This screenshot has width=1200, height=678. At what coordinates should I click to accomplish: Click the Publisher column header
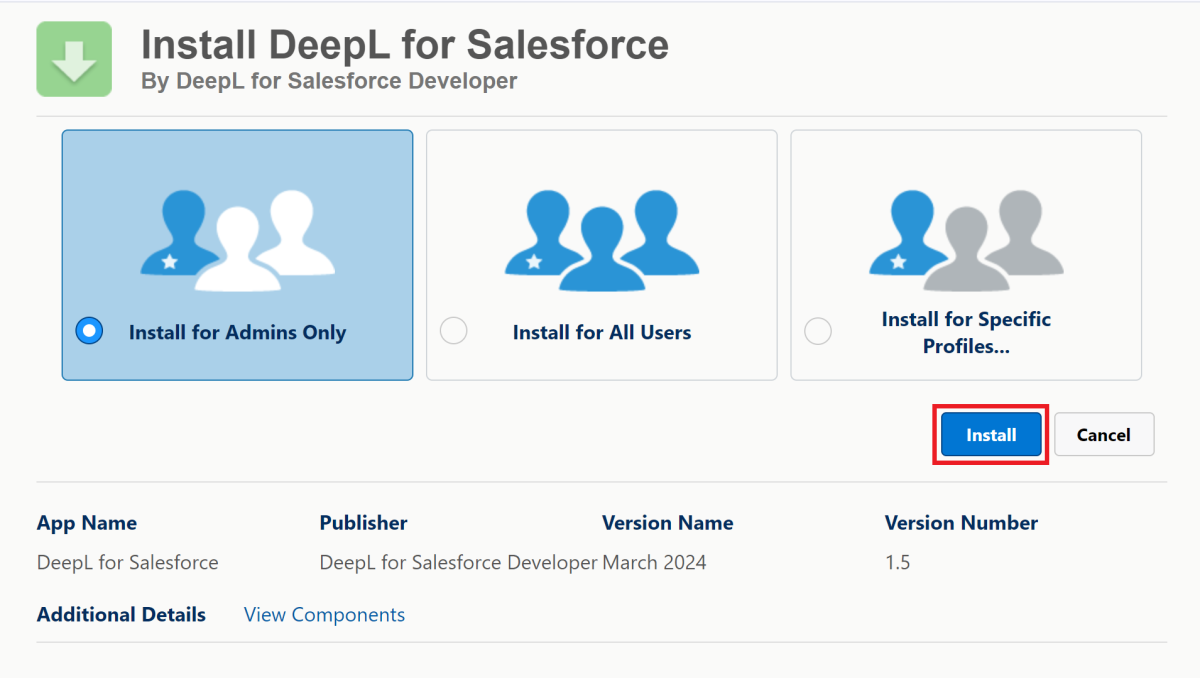tap(363, 523)
